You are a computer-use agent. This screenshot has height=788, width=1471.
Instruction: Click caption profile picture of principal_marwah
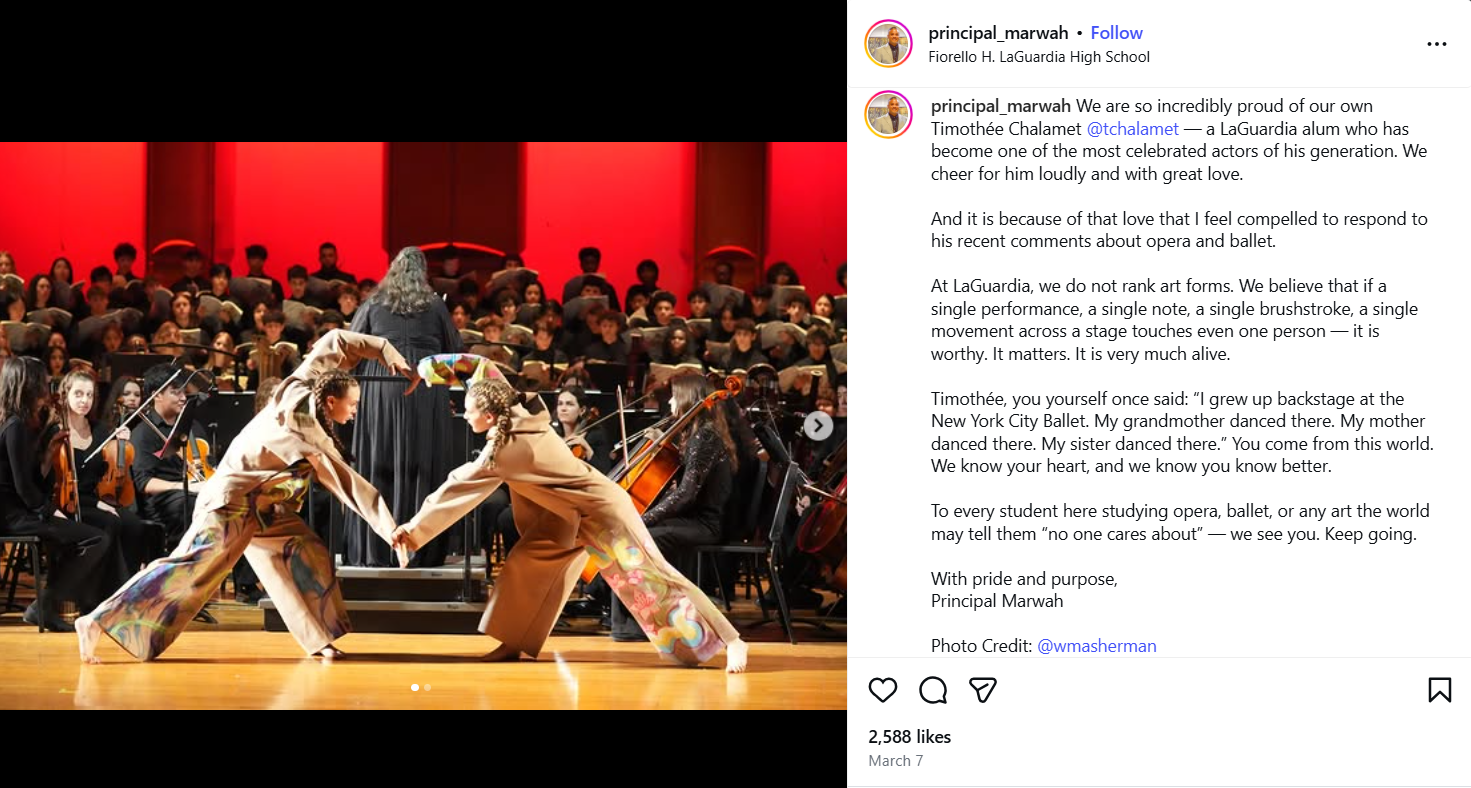pos(889,115)
